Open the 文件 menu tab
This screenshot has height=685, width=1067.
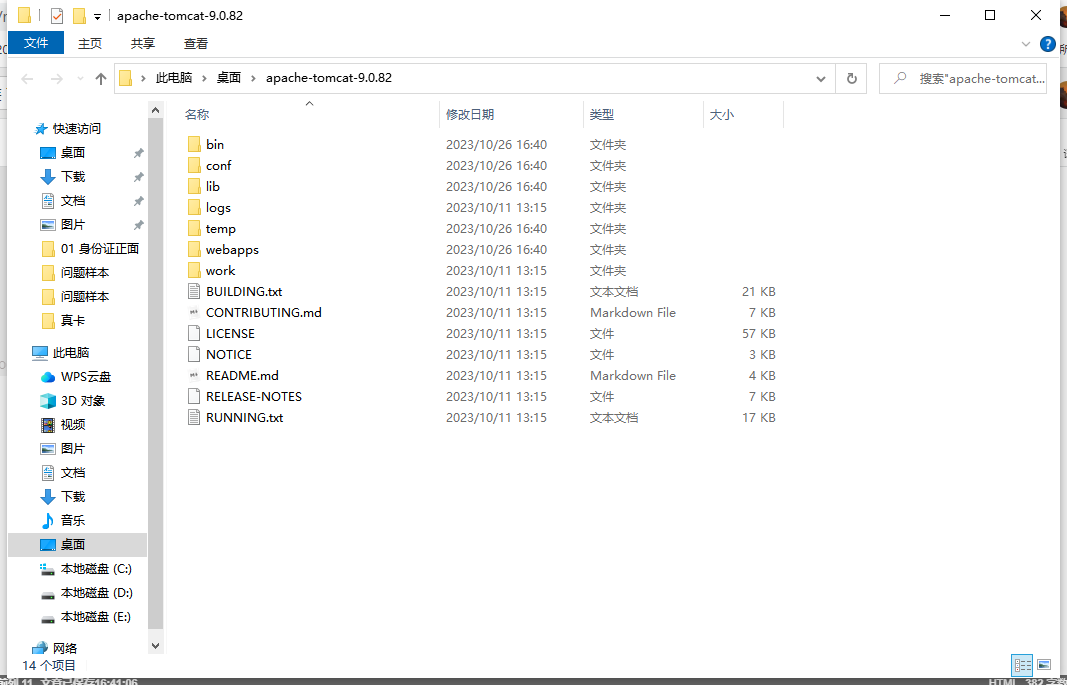pyautogui.click(x=36, y=43)
